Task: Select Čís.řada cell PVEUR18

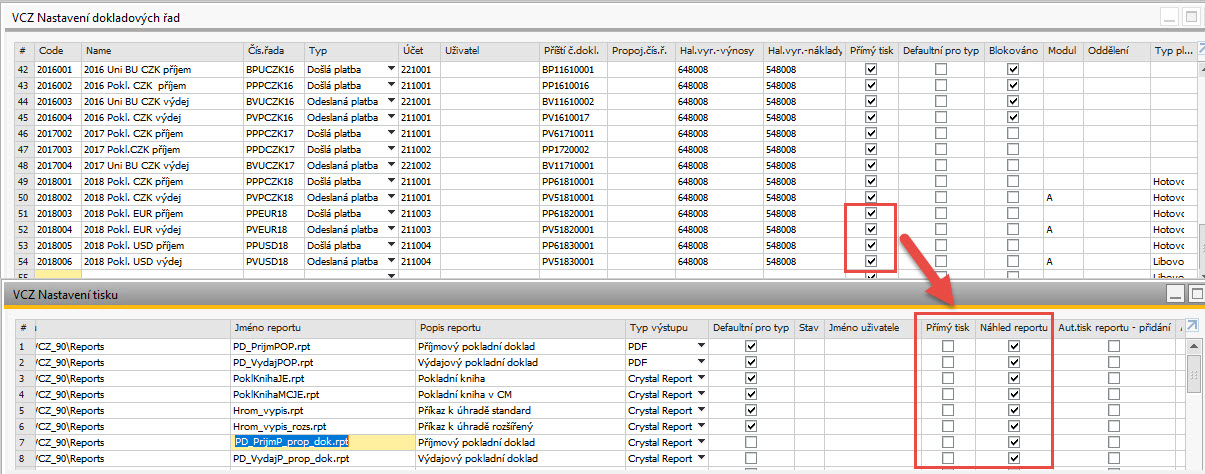Action: pos(273,229)
